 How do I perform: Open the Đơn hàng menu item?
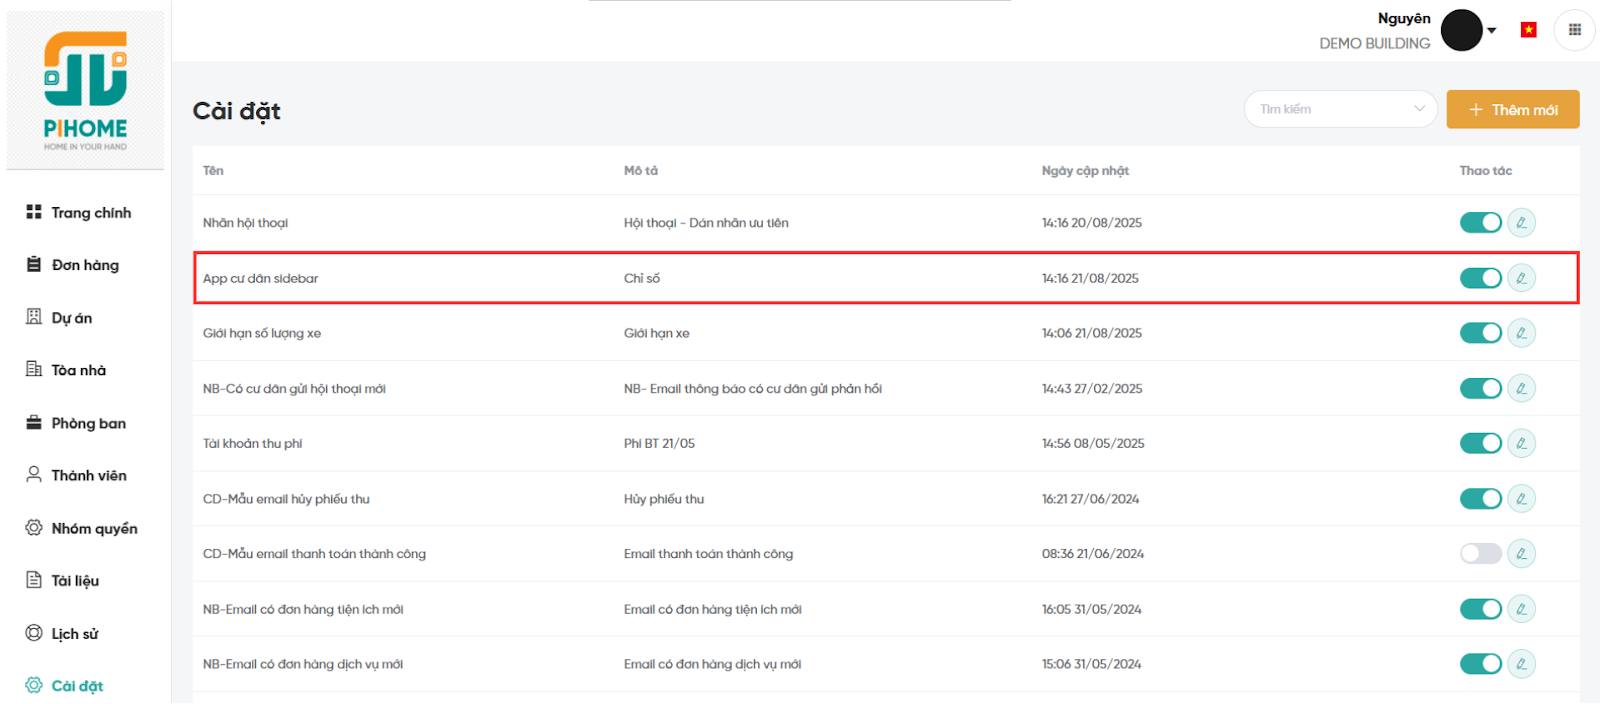click(x=85, y=265)
